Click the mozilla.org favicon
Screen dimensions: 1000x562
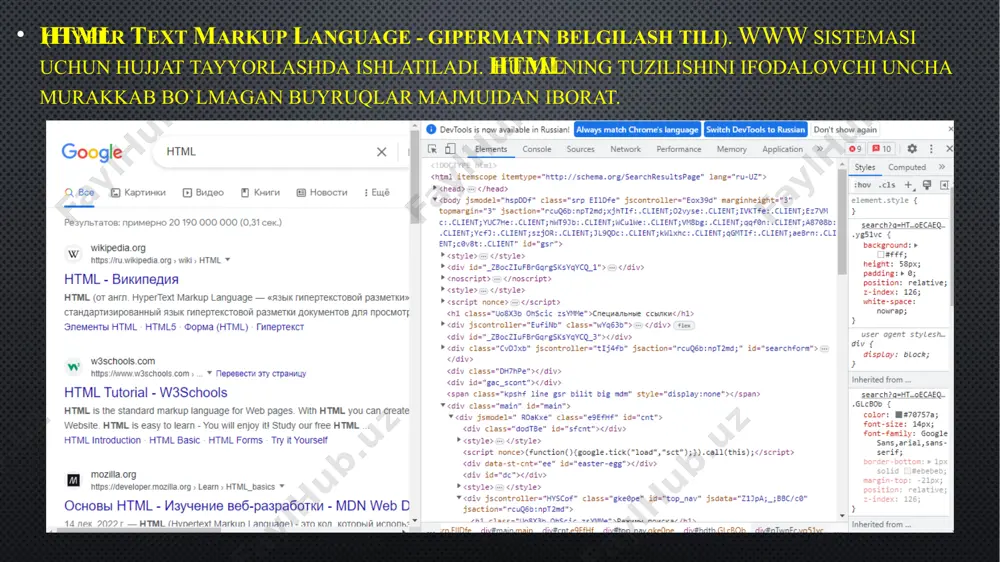[x=73, y=480]
